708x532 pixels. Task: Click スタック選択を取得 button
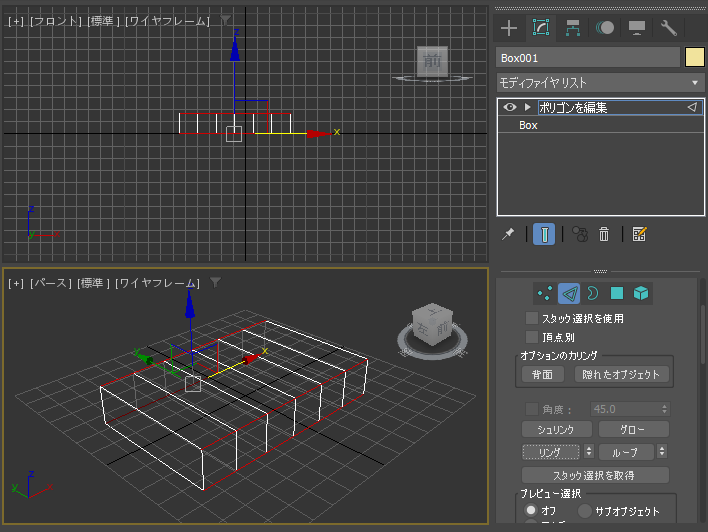[x=595, y=475]
